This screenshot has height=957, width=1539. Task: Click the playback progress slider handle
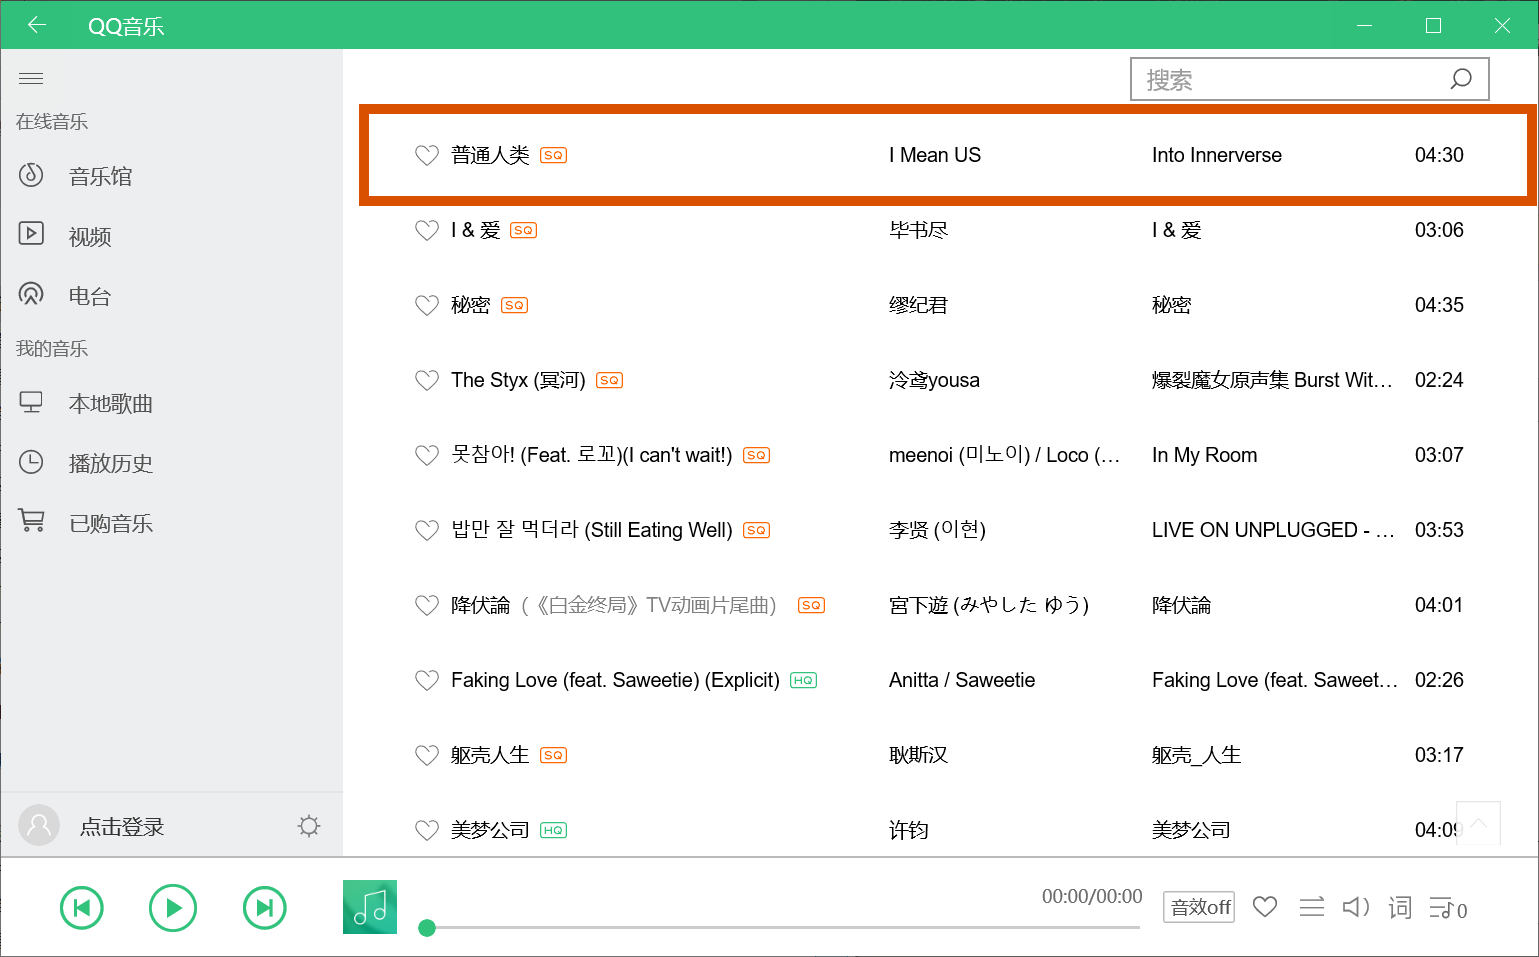[427, 928]
